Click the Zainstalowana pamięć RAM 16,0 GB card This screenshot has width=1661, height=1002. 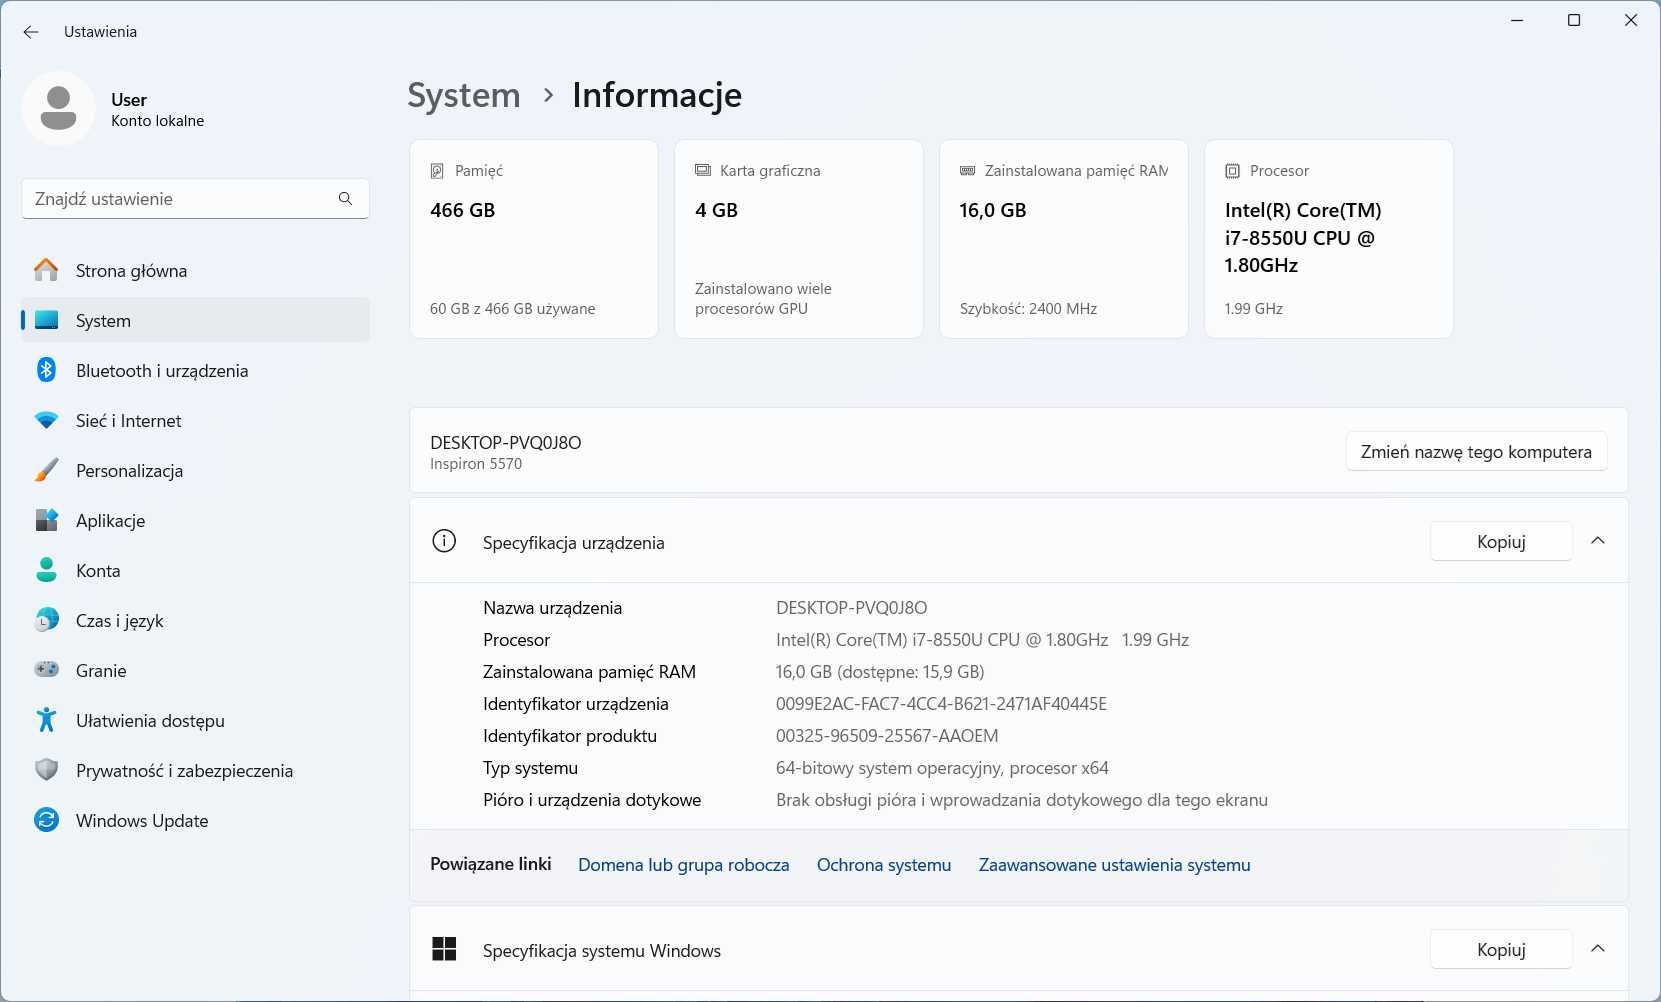[1064, 239]
